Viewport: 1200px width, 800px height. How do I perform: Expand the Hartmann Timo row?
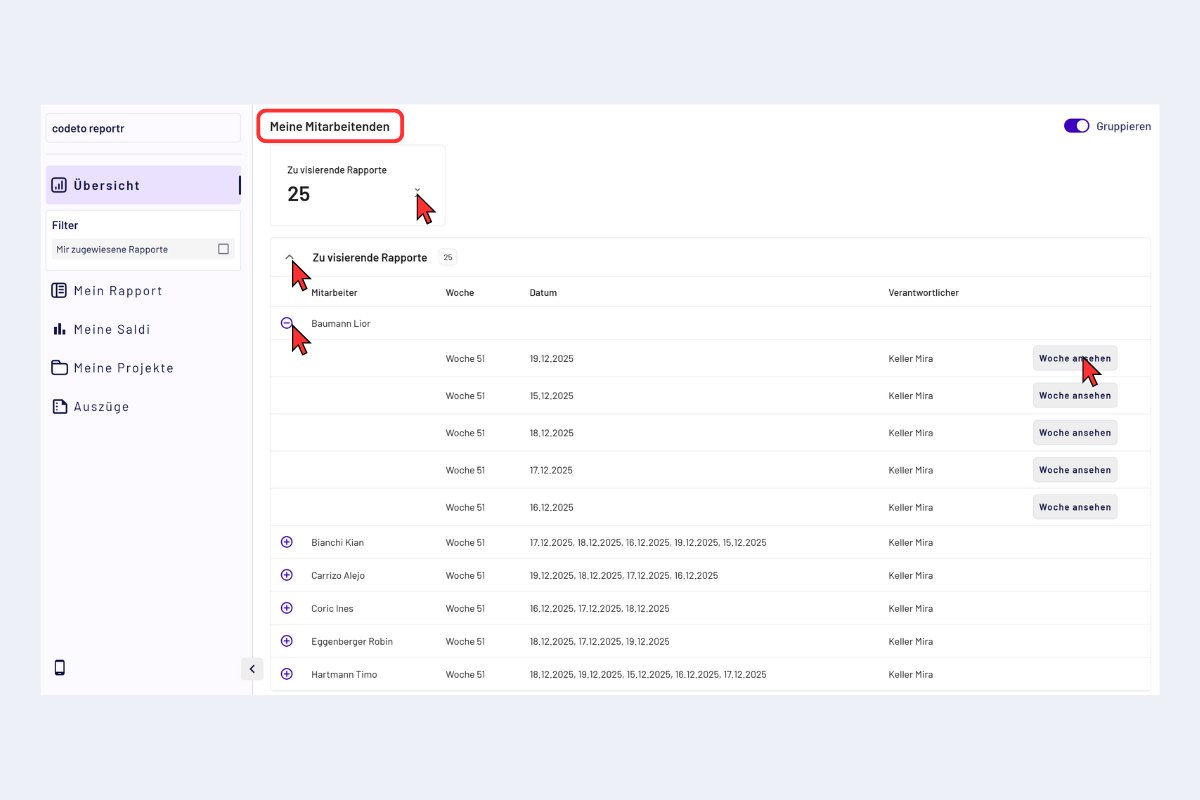286,674
